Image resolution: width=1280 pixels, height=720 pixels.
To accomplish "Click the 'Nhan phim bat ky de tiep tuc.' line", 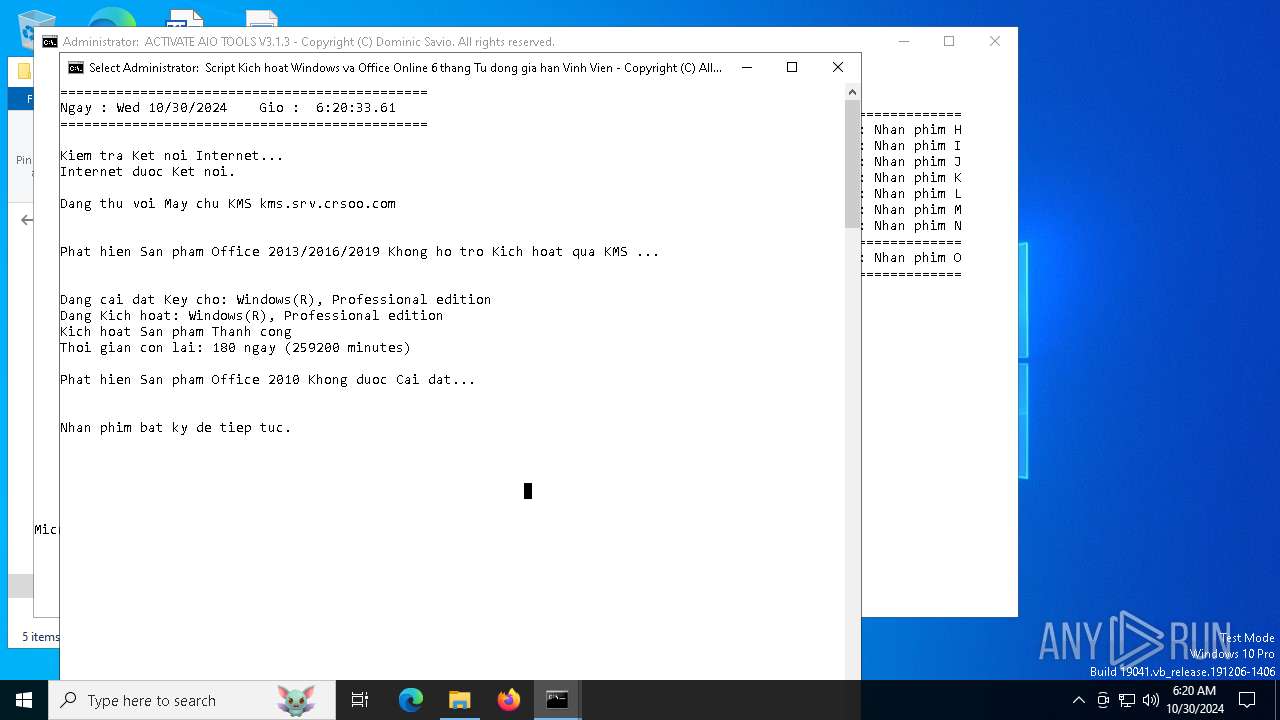I will tap(176, 427).
